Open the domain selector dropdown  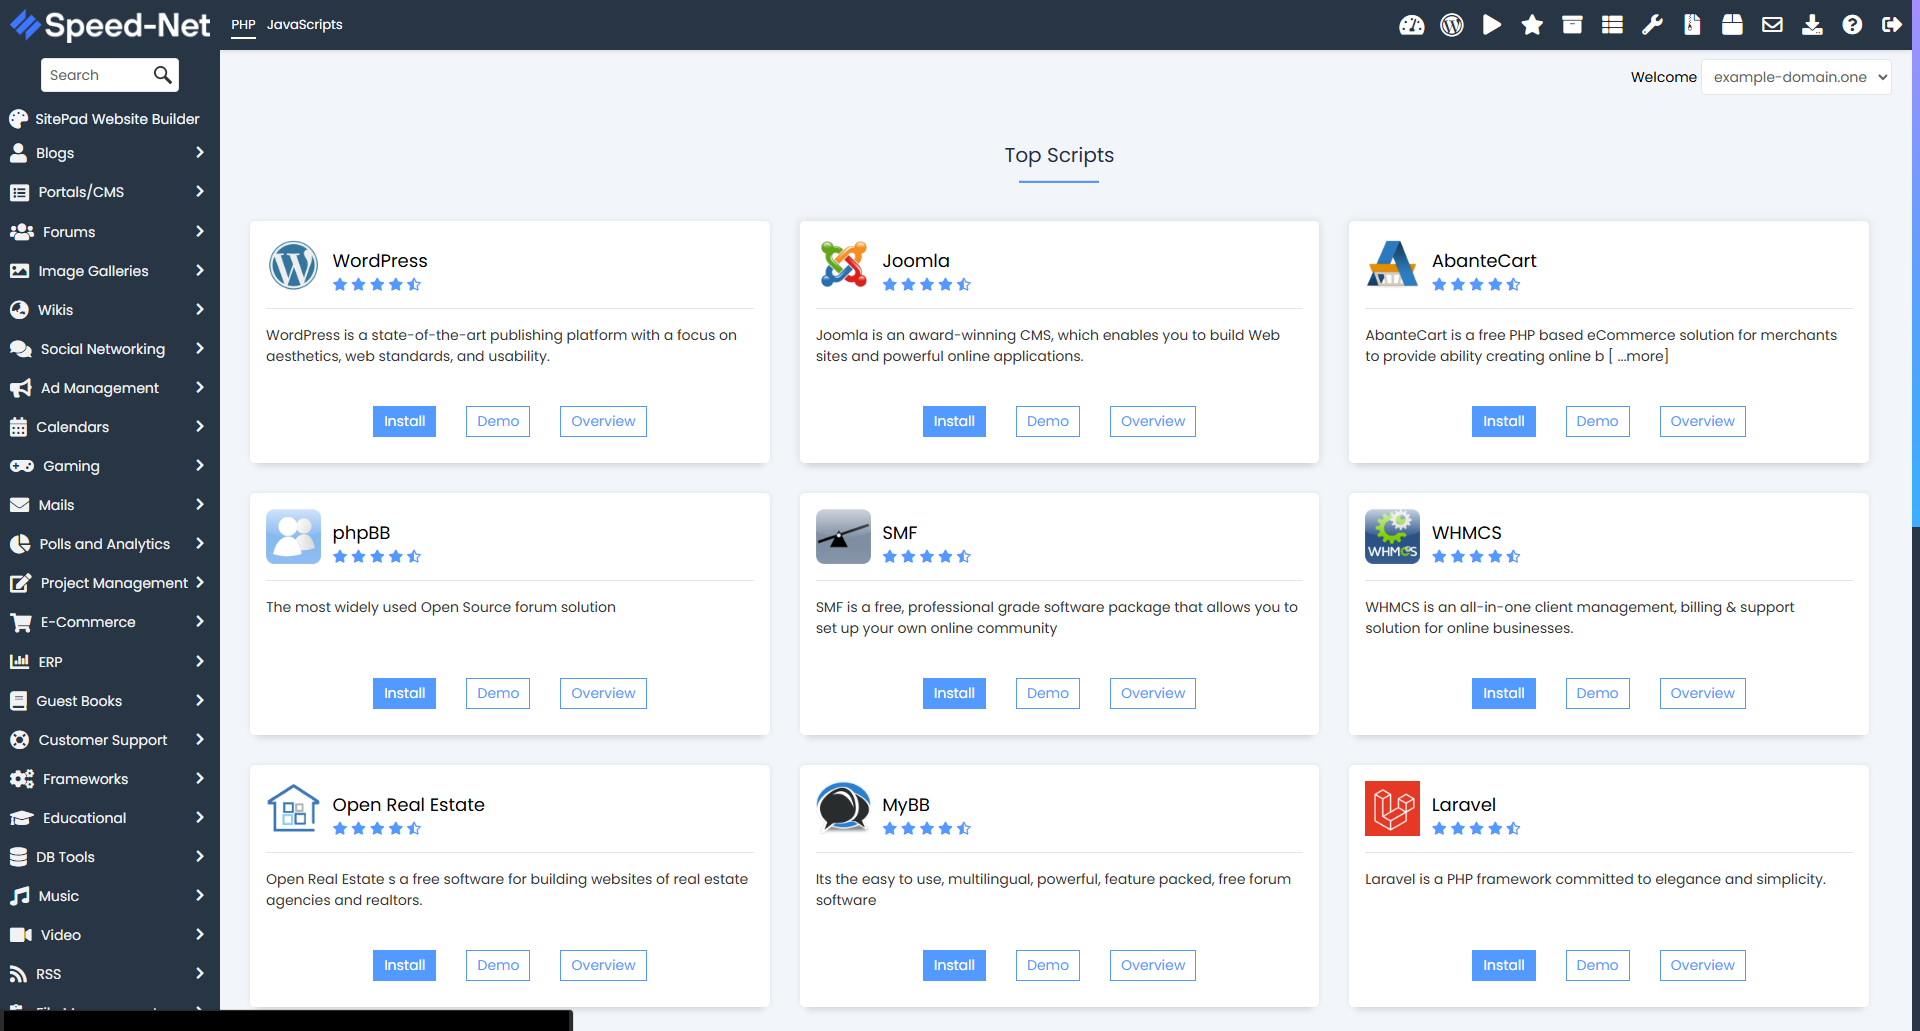pos(1796,77)
